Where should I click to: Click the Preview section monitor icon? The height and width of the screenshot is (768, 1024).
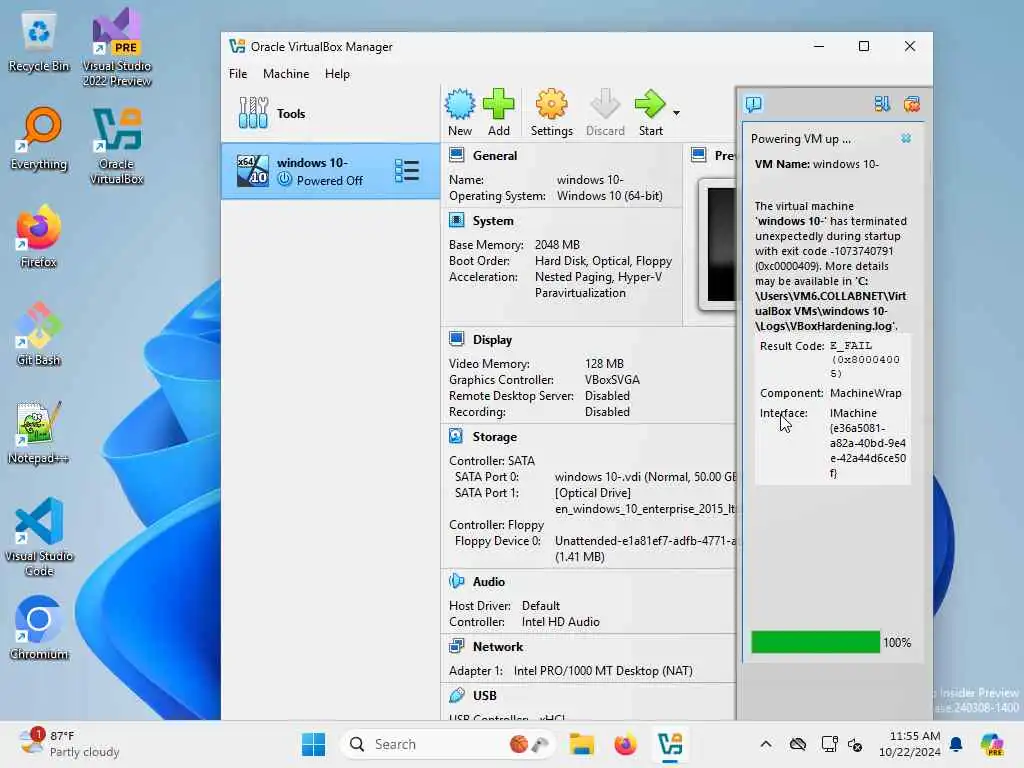point(698,155)
